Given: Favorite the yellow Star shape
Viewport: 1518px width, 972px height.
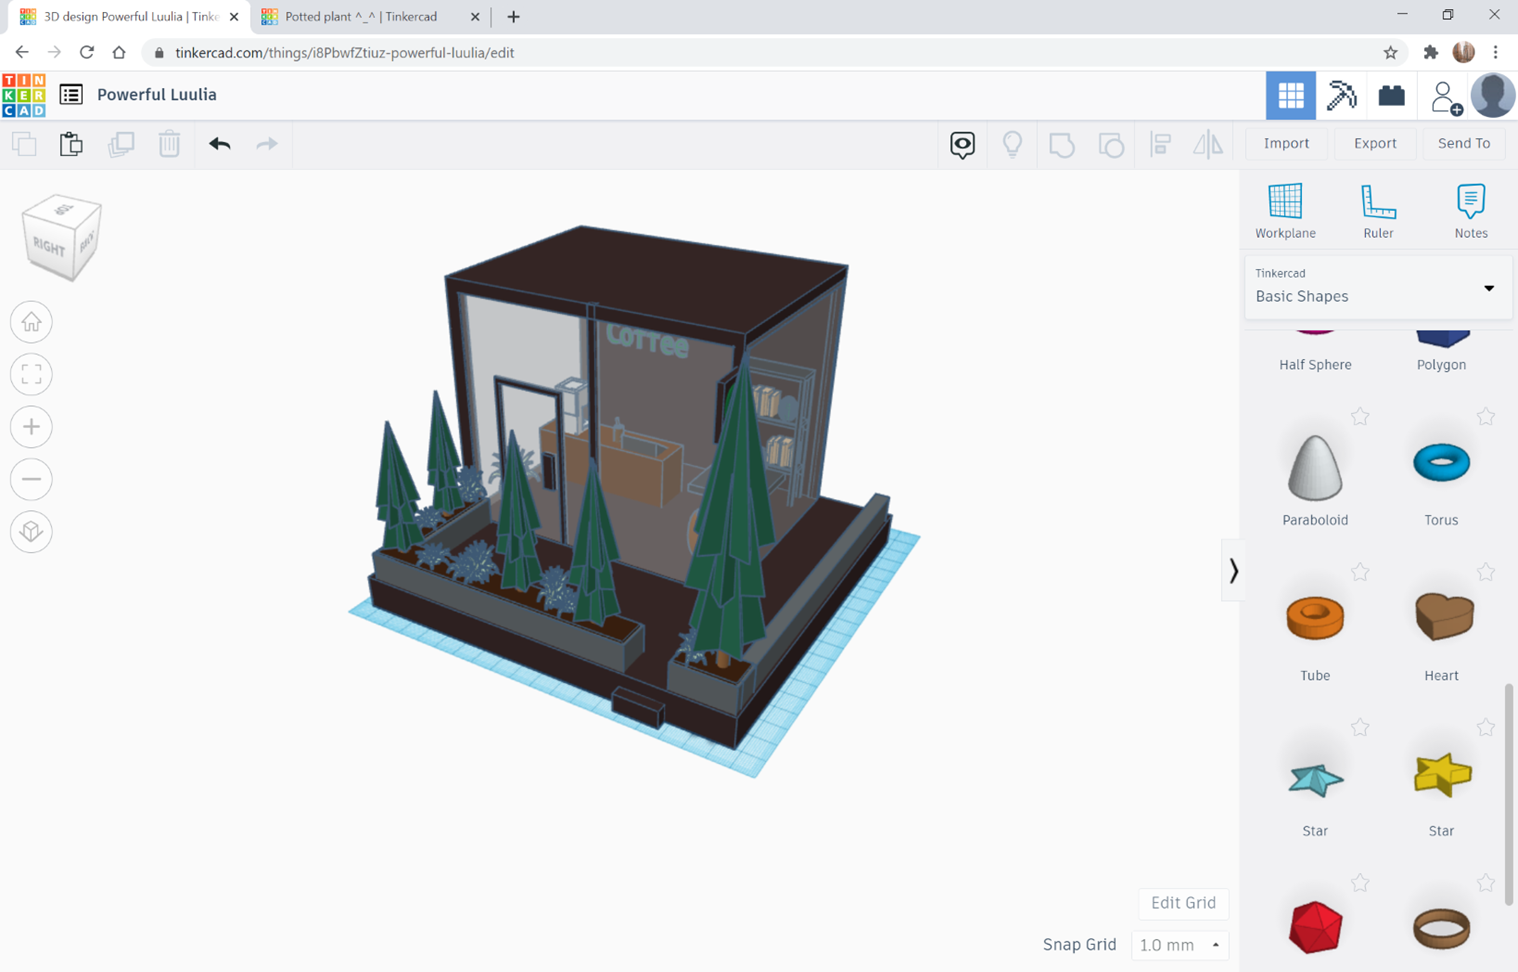Looking at the screenshot, I should [x=1486, y=727].
